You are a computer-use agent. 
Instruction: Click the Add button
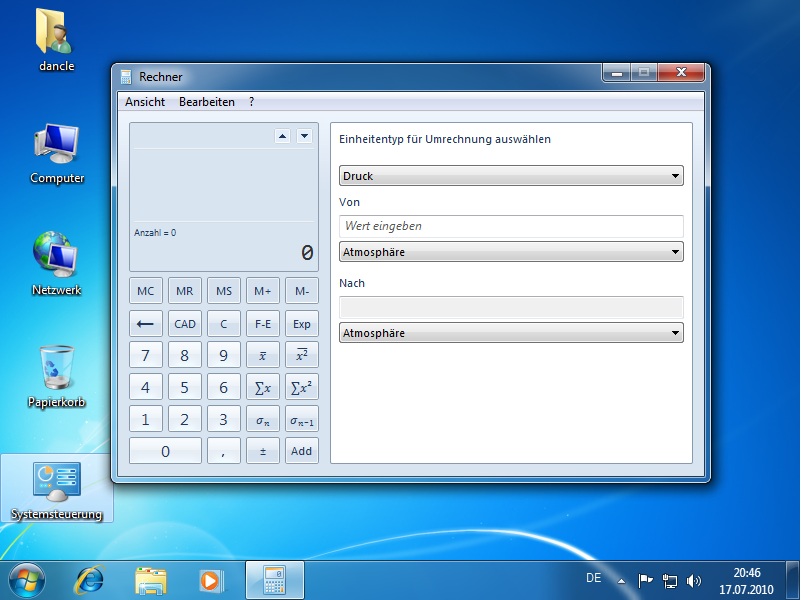coord(301,451)
